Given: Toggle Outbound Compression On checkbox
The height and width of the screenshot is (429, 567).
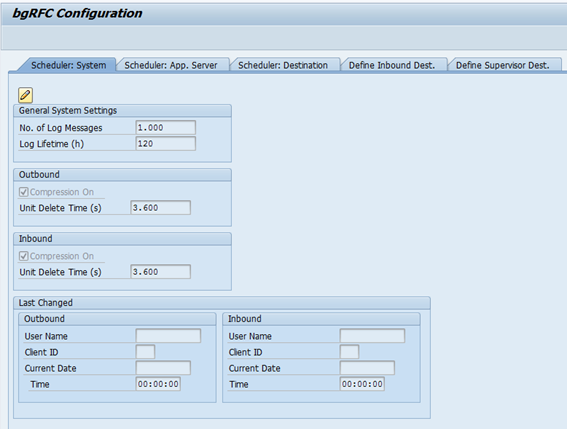Looking at the screenshot, I should pyautogui.click(x=24, y=192).
